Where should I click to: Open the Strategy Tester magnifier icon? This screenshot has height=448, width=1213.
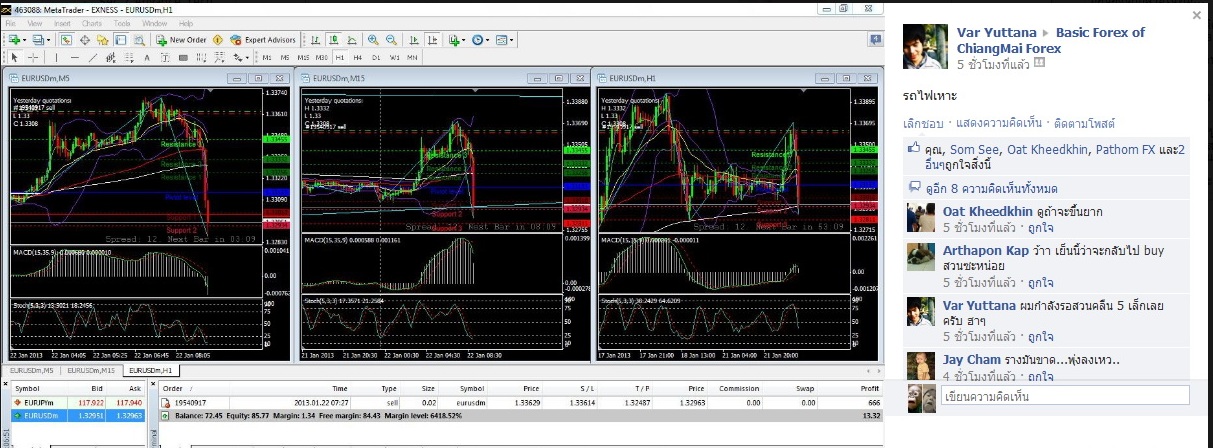(139, 40)
